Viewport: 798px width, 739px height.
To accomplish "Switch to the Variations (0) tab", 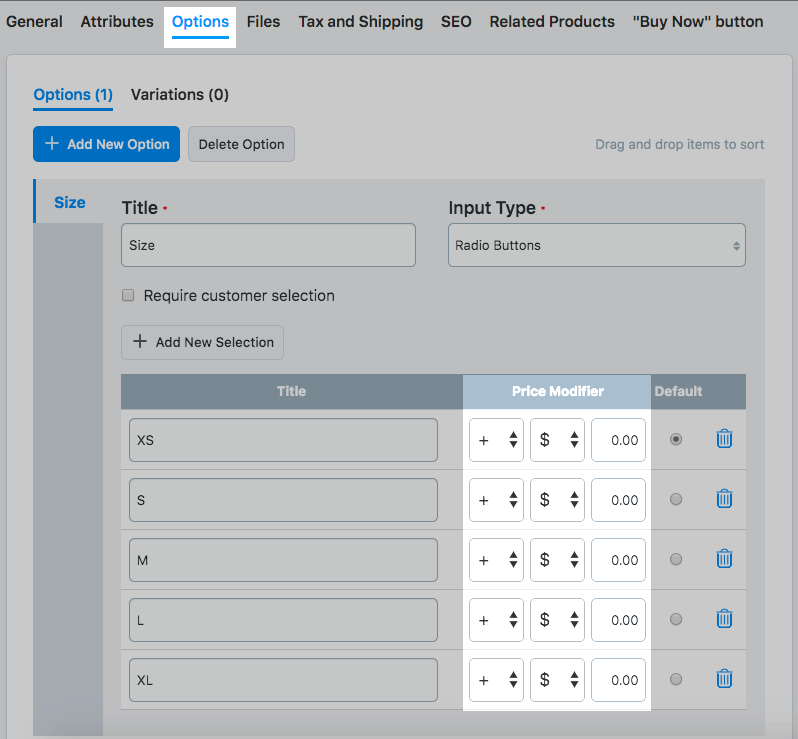I will pos(180,95).
